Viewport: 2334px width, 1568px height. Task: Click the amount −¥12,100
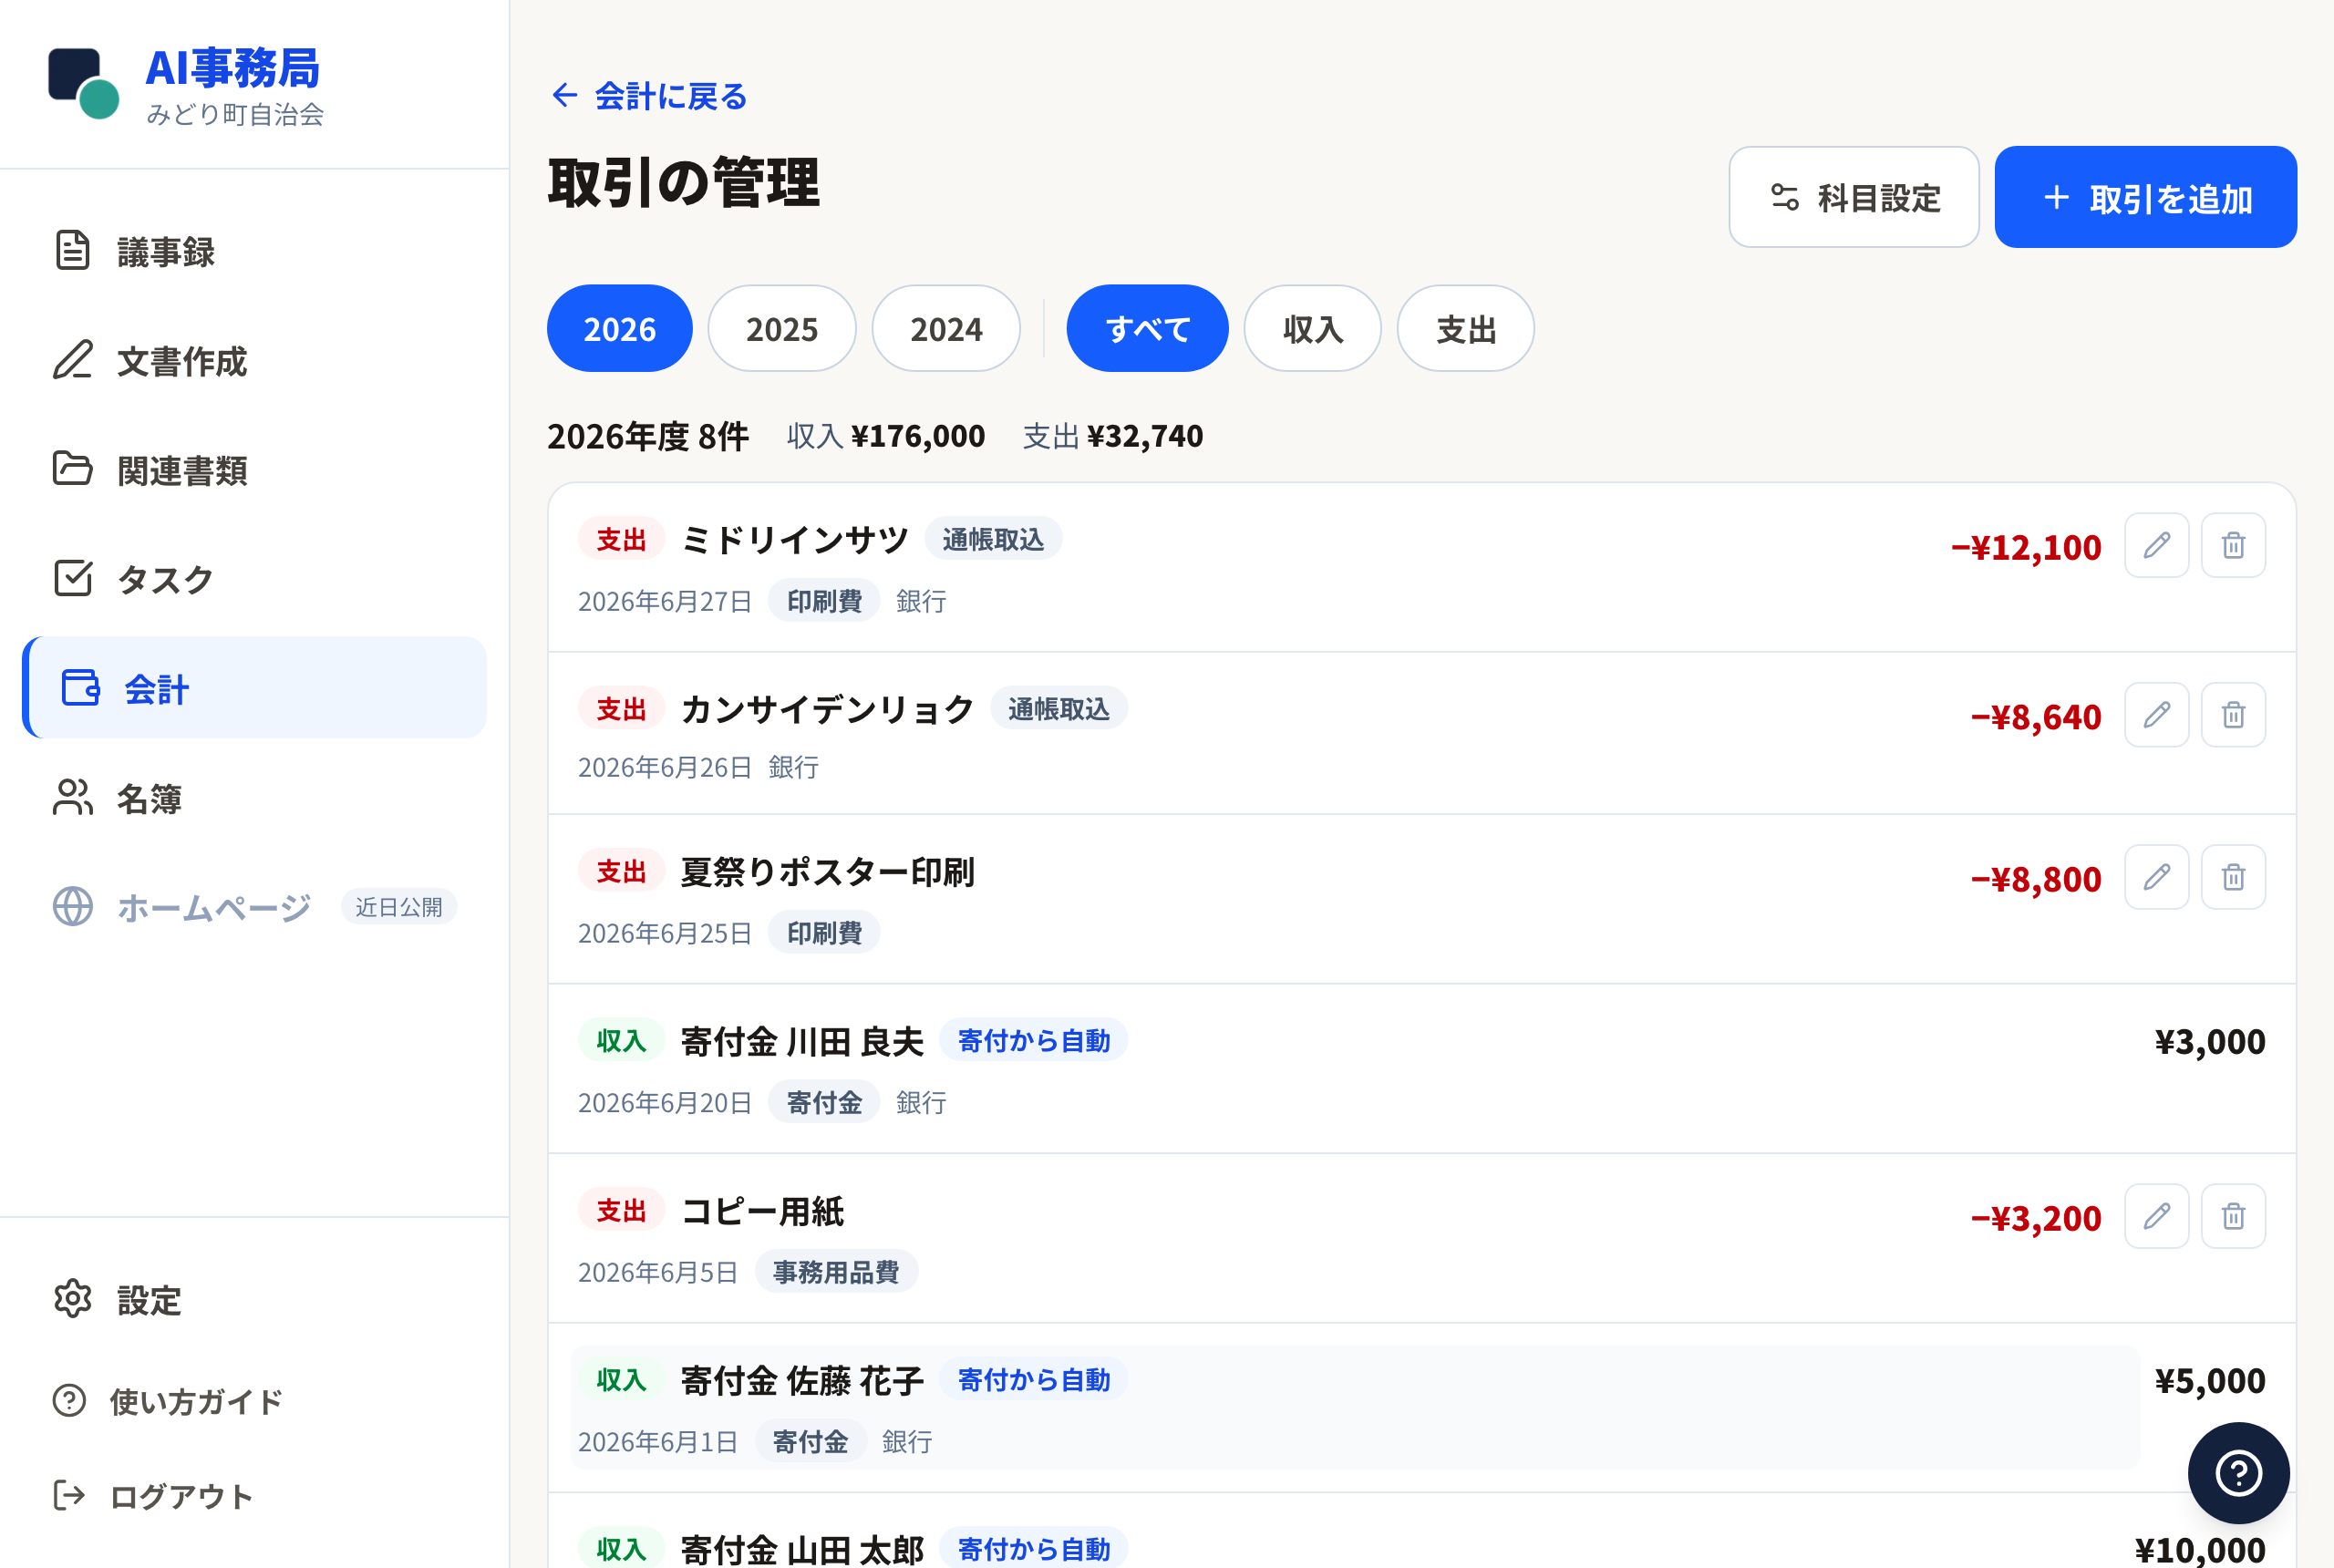coord(2026,546)
